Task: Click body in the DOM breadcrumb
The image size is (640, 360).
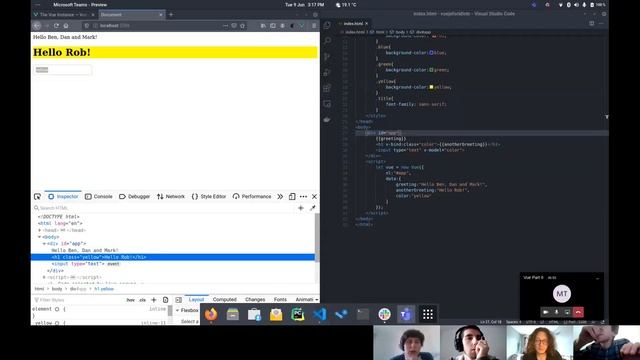Action: click(57, 289)
